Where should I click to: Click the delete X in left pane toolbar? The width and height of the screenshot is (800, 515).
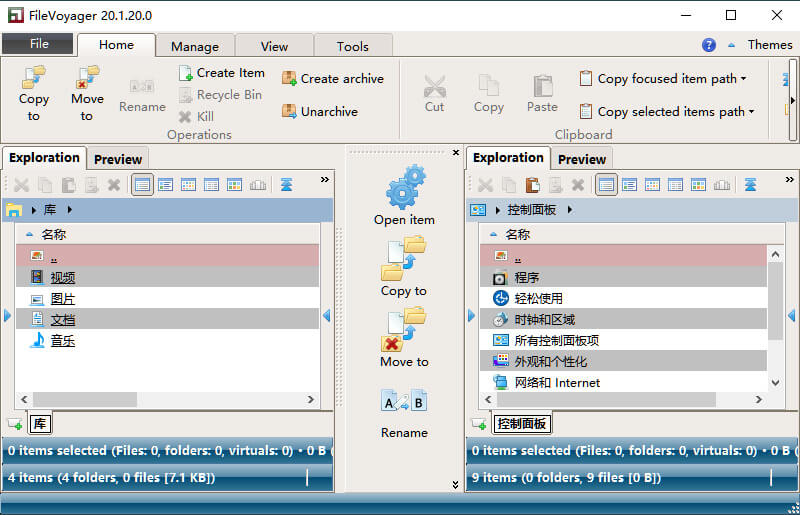[x=114, y=185]
